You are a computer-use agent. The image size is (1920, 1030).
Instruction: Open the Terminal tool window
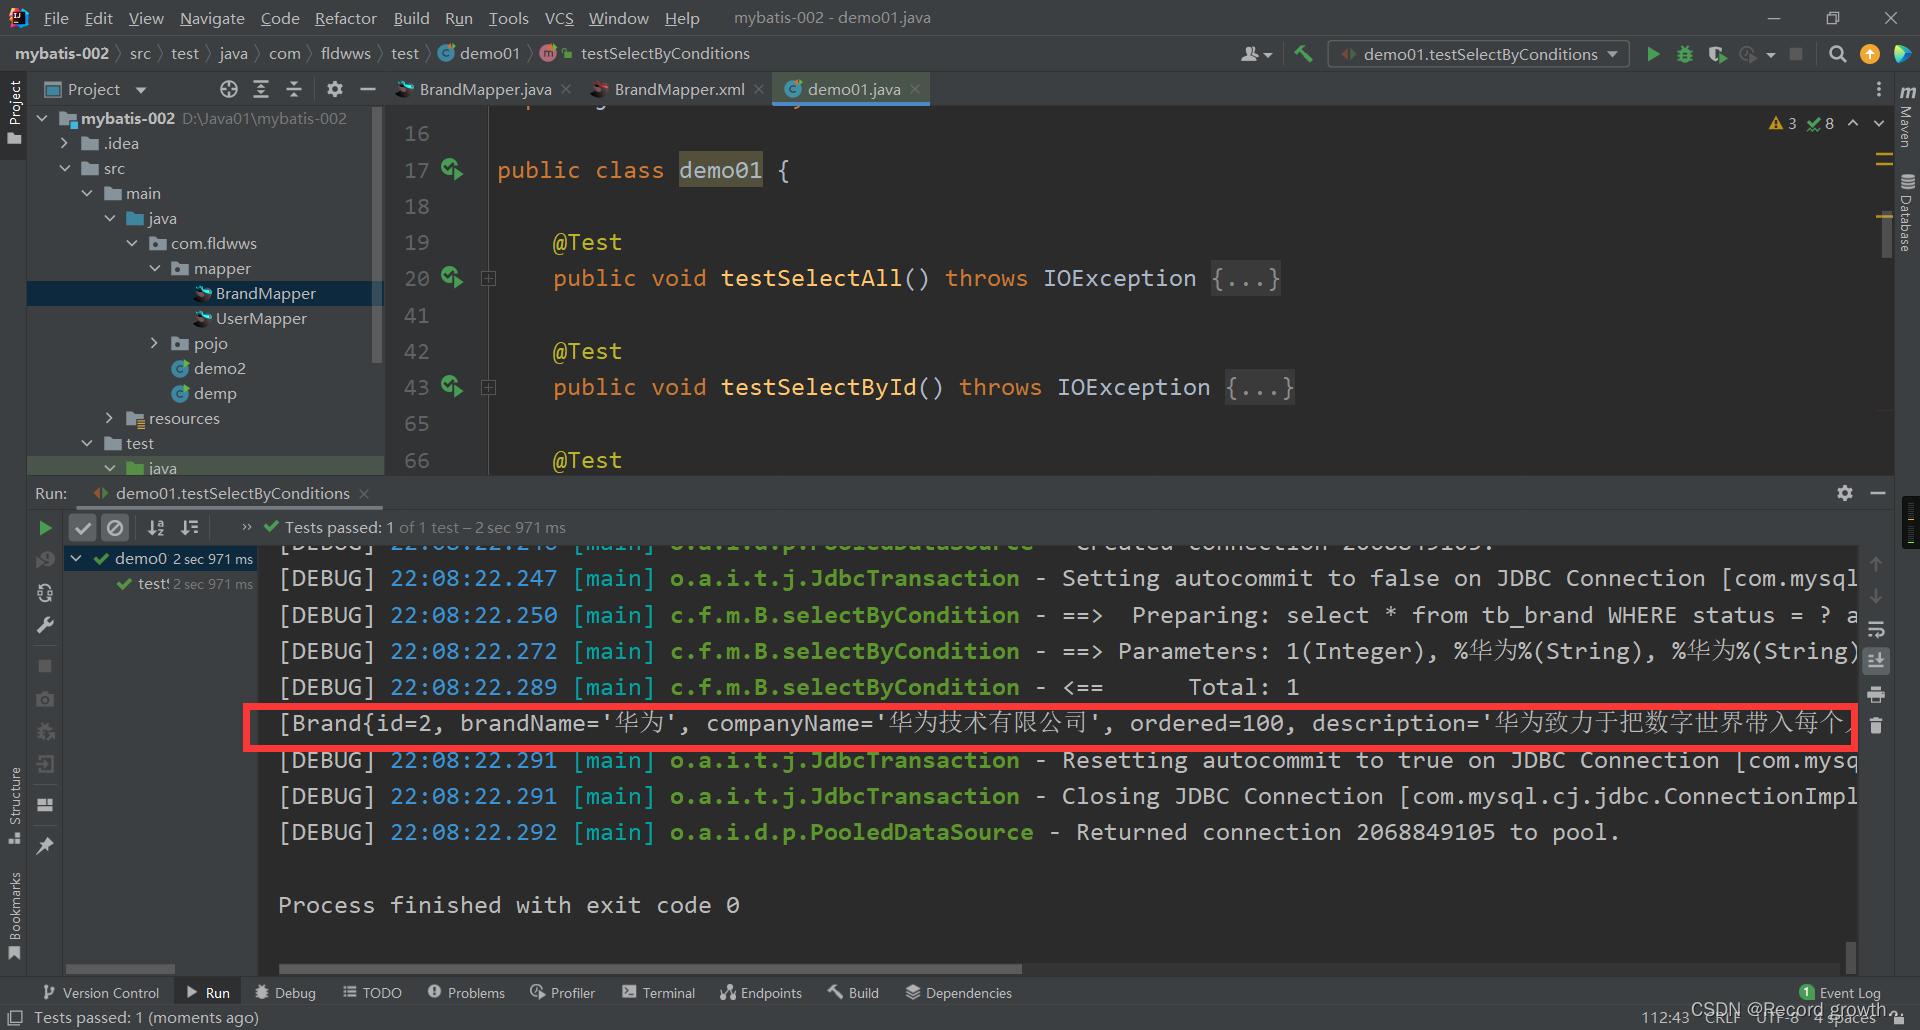pos(658,992)
